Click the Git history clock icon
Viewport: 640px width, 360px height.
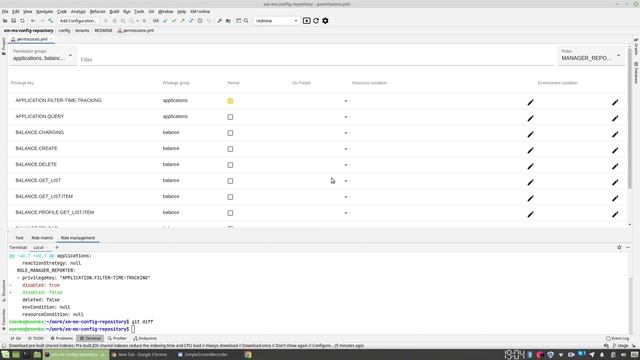tap(200, 20)
